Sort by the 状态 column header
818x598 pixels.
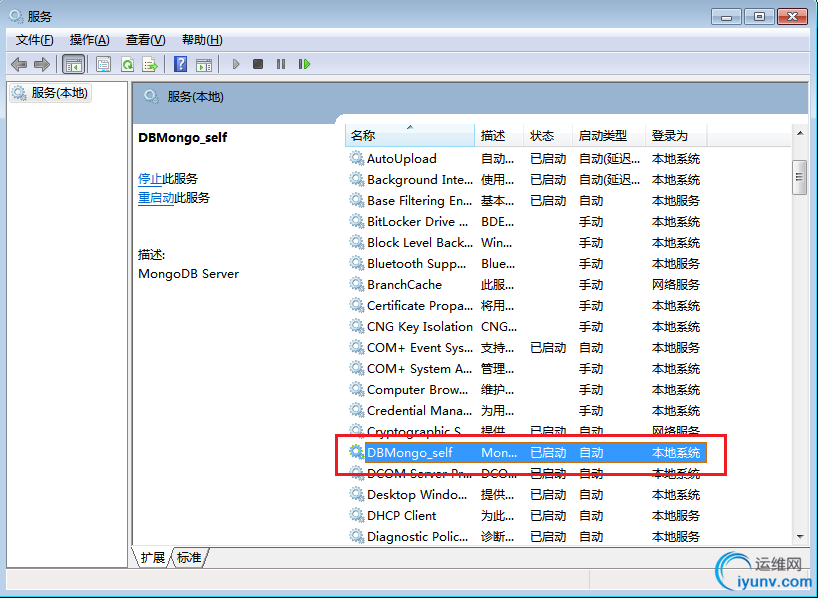(548, 136)
